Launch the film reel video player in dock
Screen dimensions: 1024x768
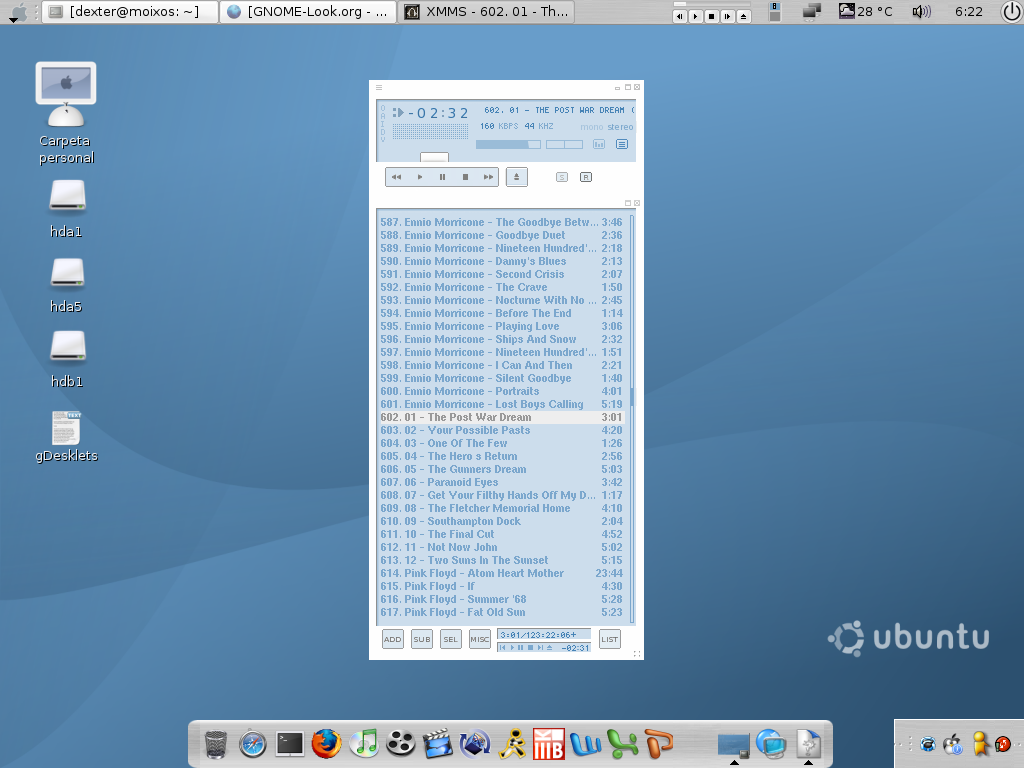click(x=400, y=744)
